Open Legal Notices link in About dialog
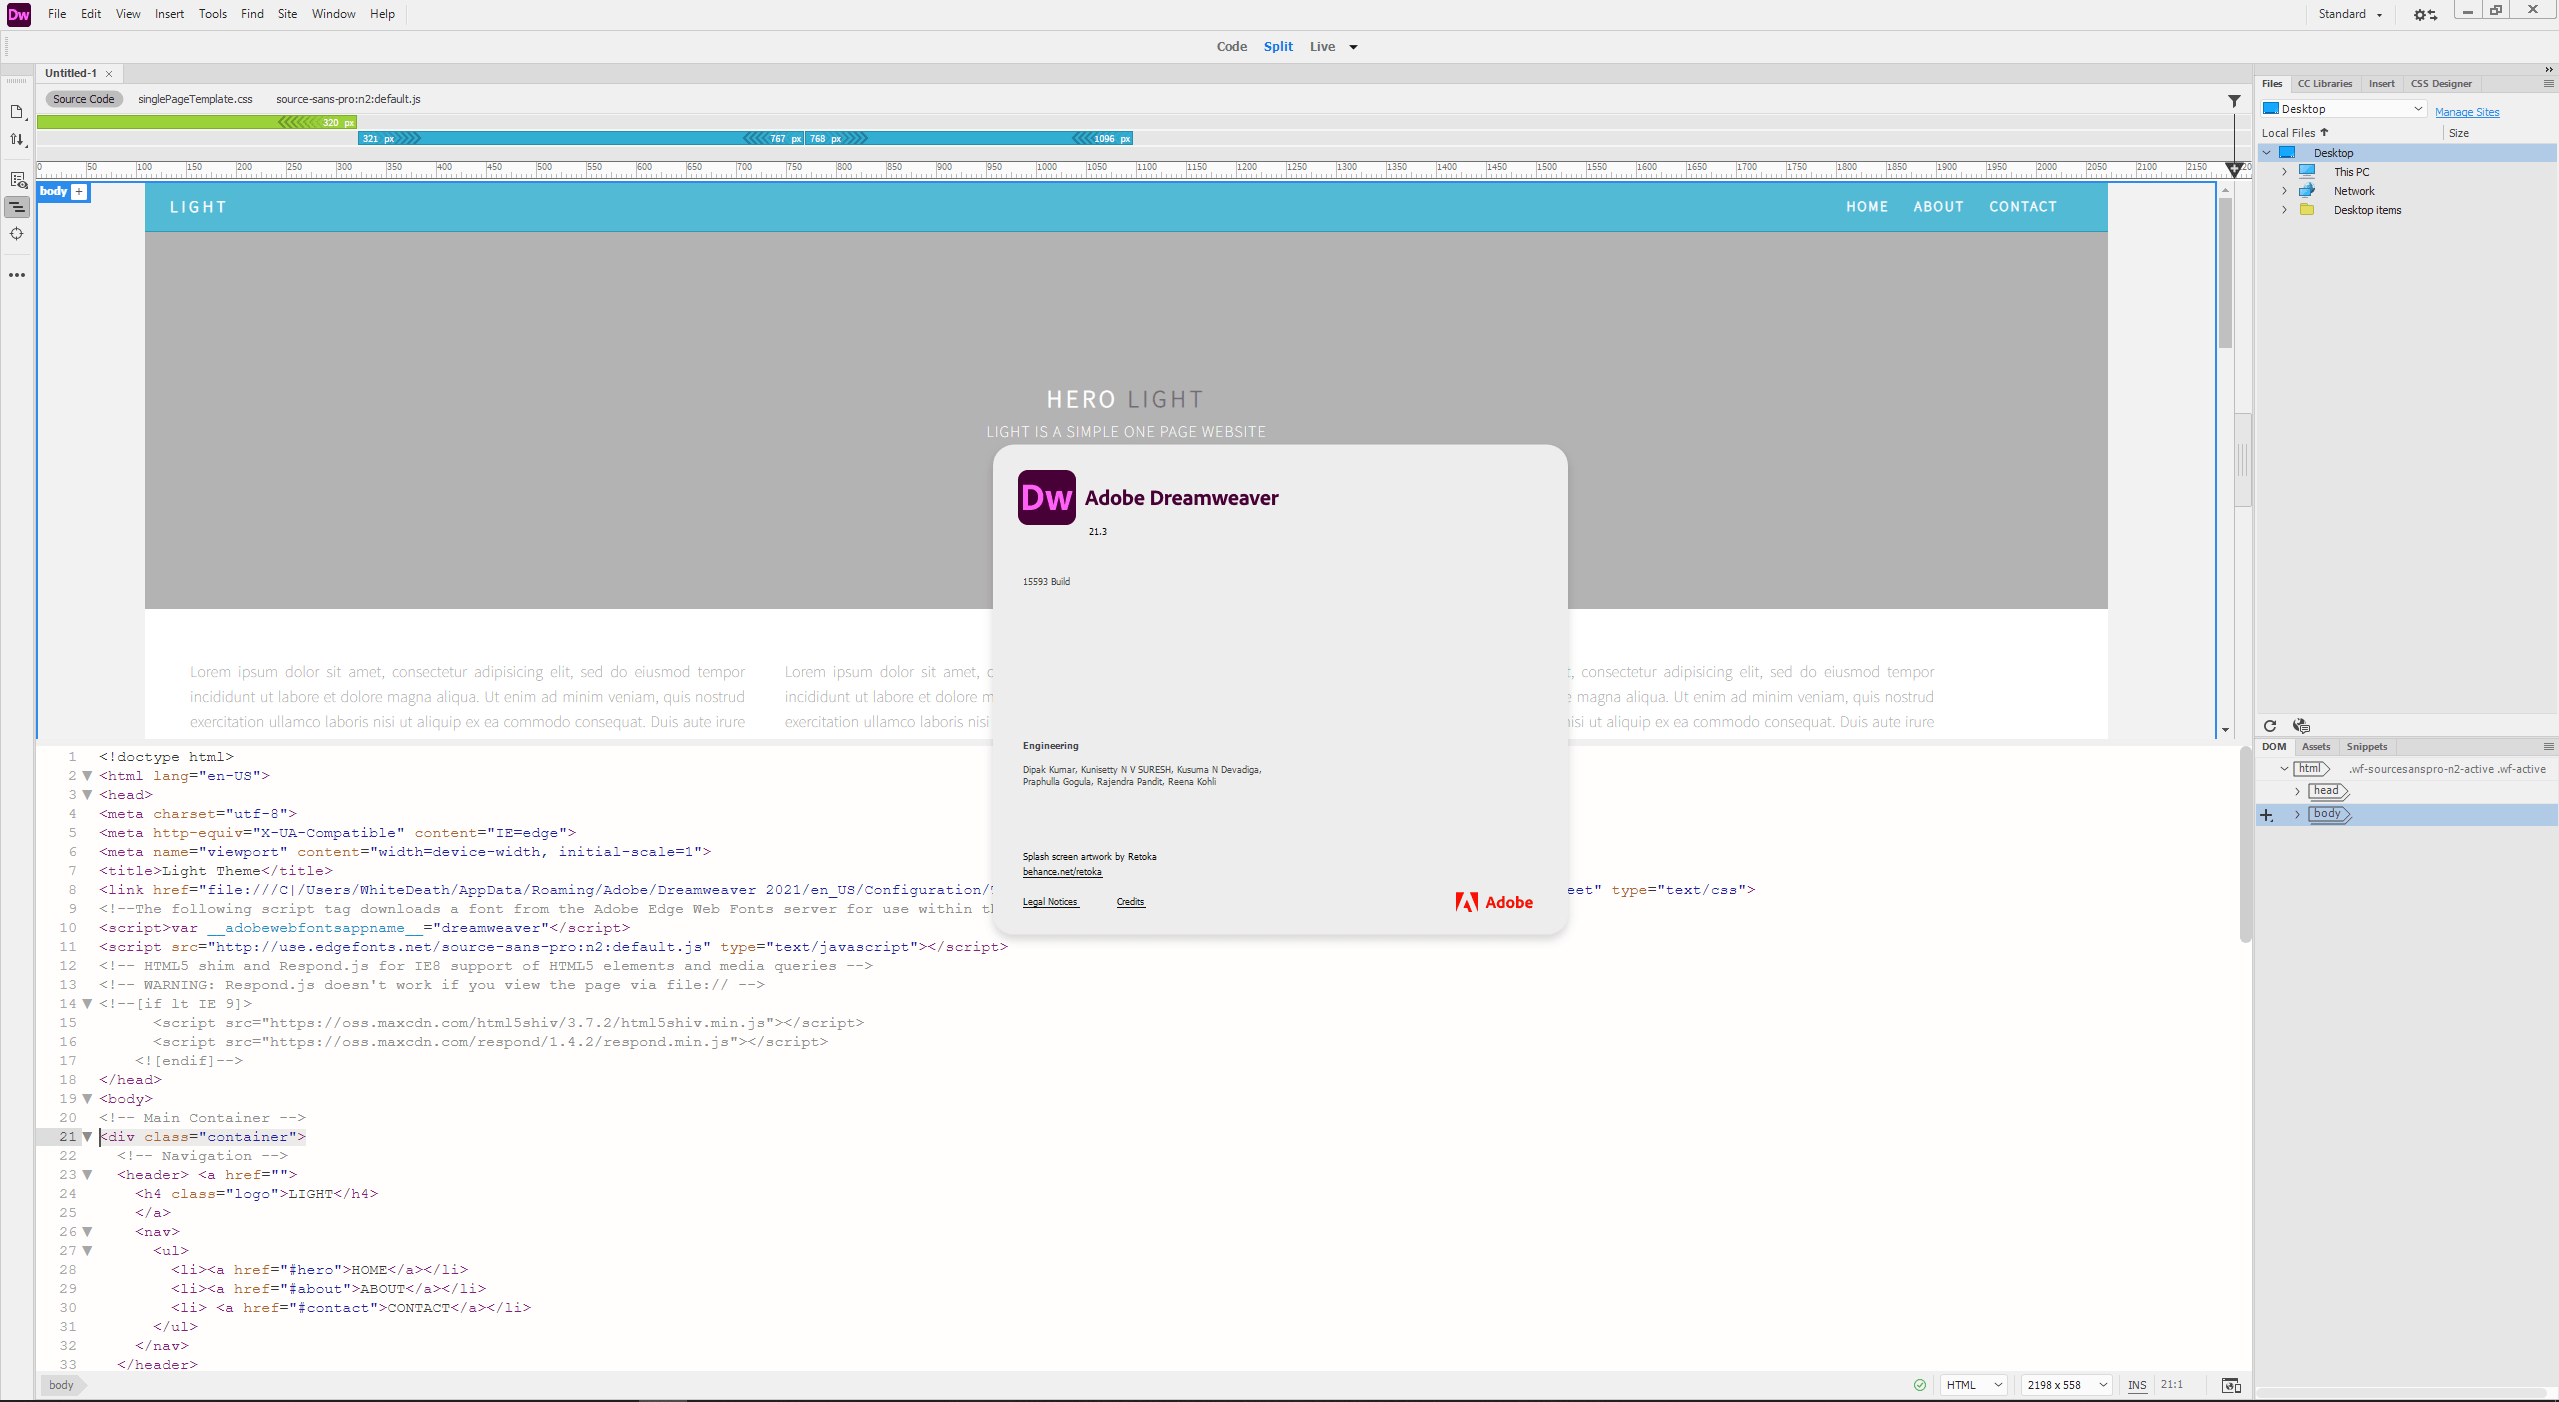Viewport: 2559px width, 1402px height. click(x=1050, y=902)
